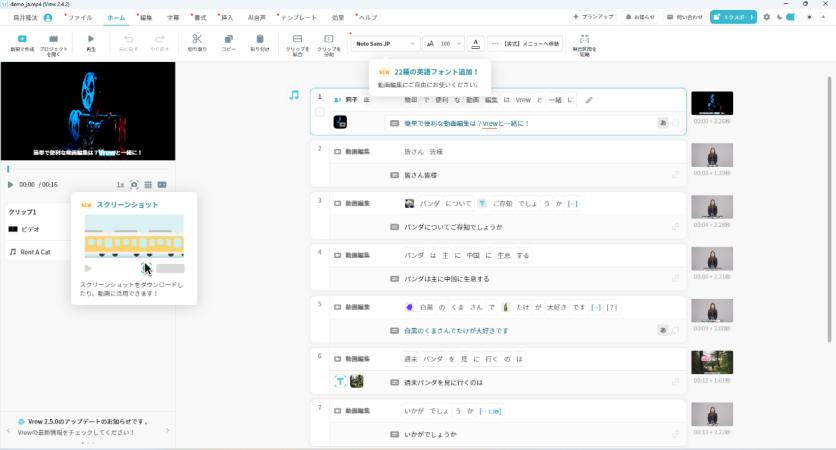
Task: Click the silence-shortening icon in toolbar
Action: (584, 39)
